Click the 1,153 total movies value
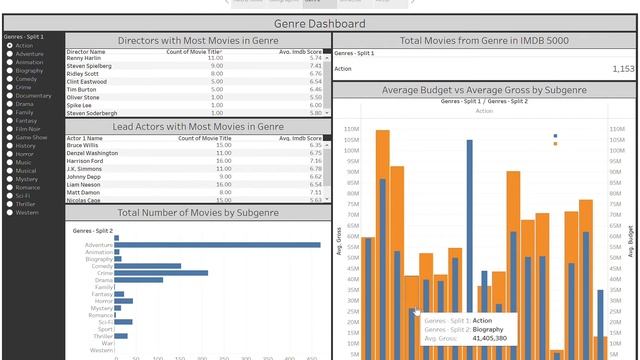The width and height of the screenshot is (640, 360). [x=623, y=69]
